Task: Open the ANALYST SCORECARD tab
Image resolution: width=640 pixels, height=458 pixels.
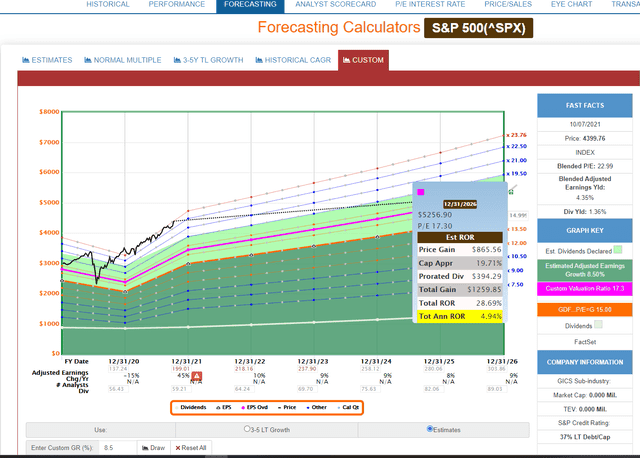Action: (336, 4)
